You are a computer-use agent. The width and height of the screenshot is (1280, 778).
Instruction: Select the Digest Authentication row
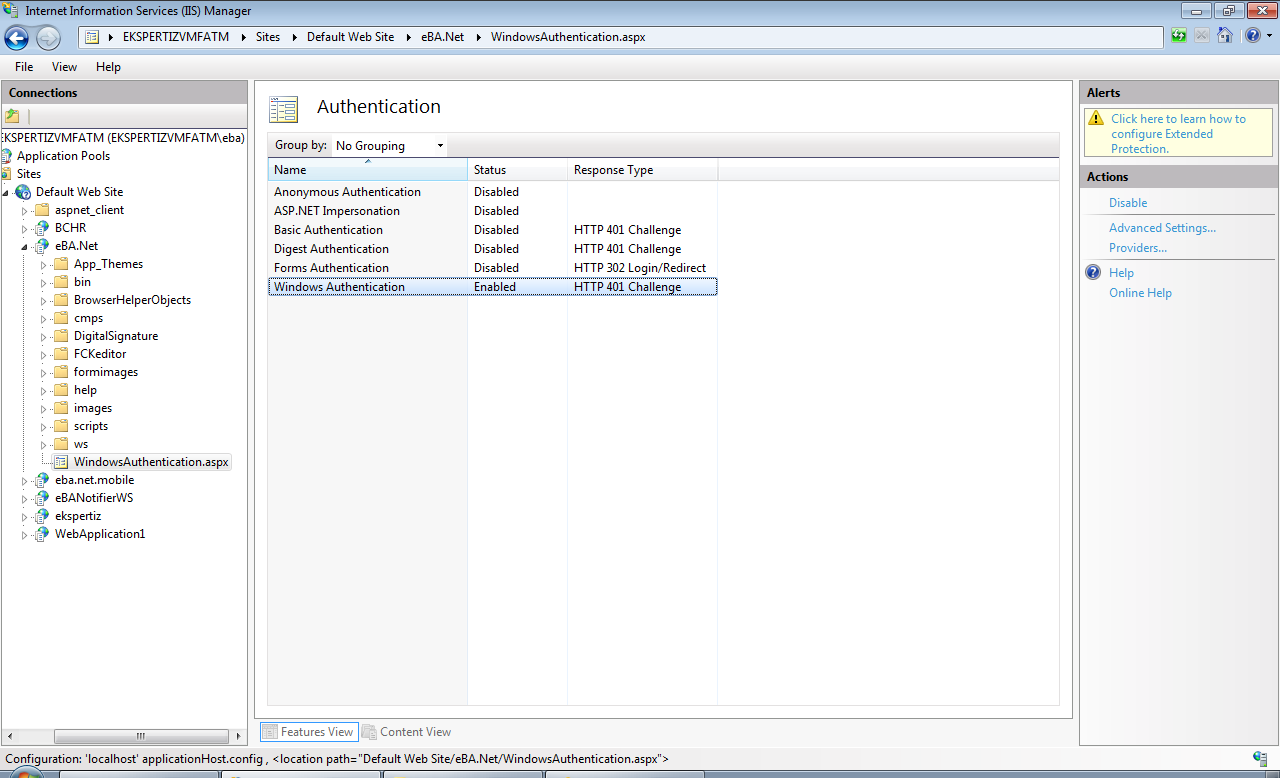pos(492,249)
